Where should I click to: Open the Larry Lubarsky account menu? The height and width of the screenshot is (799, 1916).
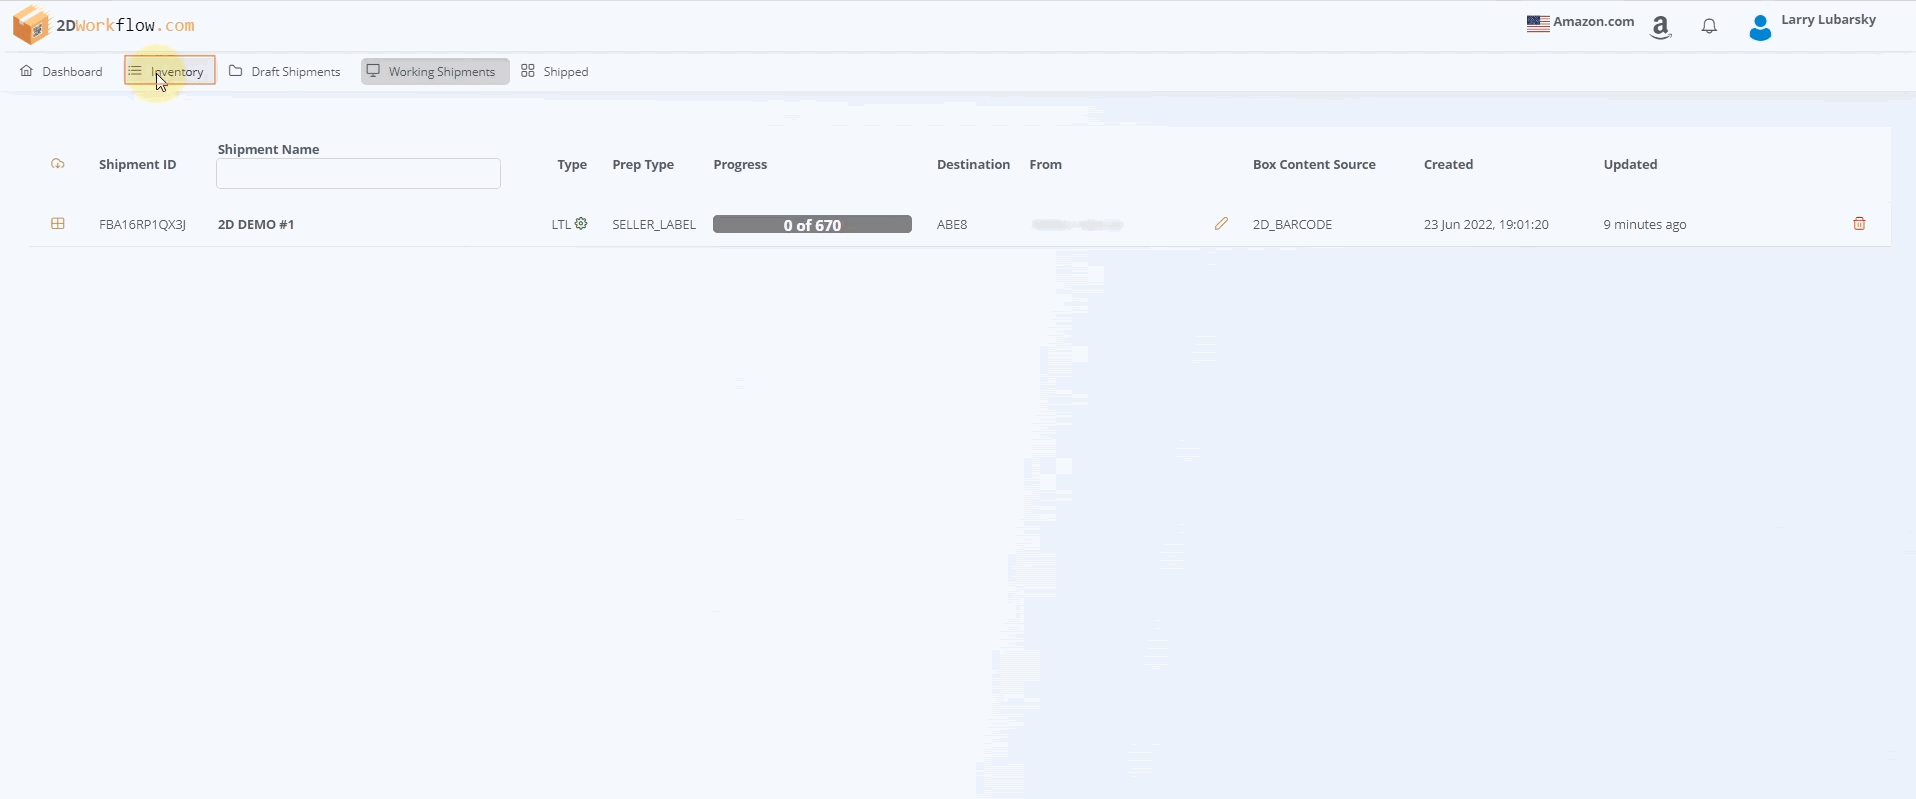point(1828,20)
